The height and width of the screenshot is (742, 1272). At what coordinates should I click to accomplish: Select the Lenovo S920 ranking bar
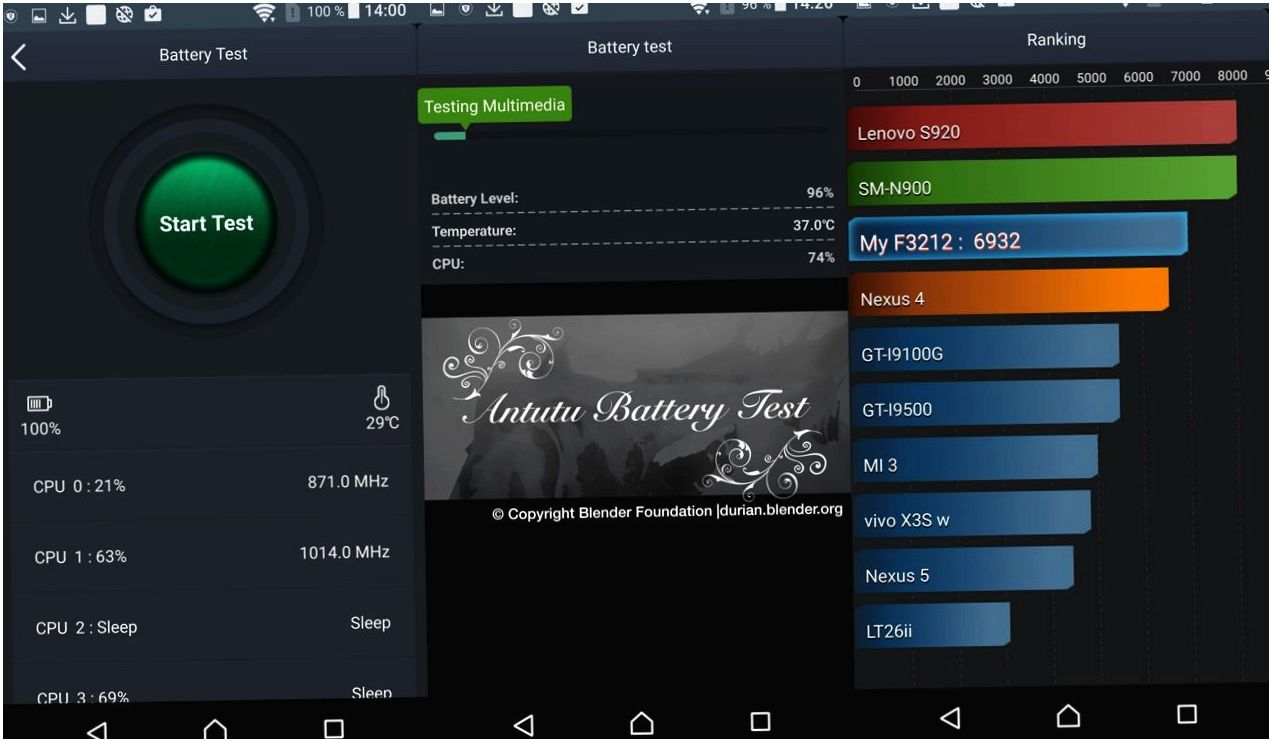(x=1043, y=126)
